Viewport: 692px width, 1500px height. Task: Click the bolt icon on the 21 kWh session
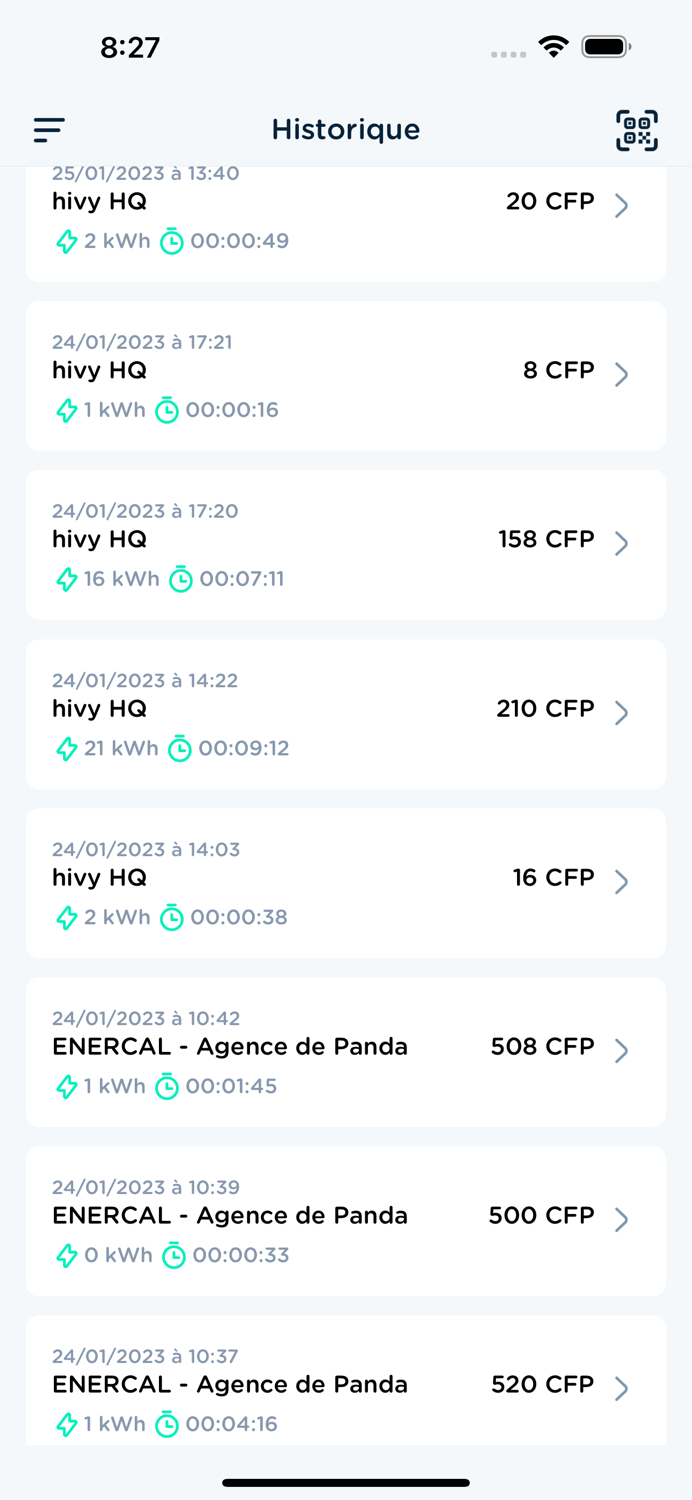pos(67,748)
